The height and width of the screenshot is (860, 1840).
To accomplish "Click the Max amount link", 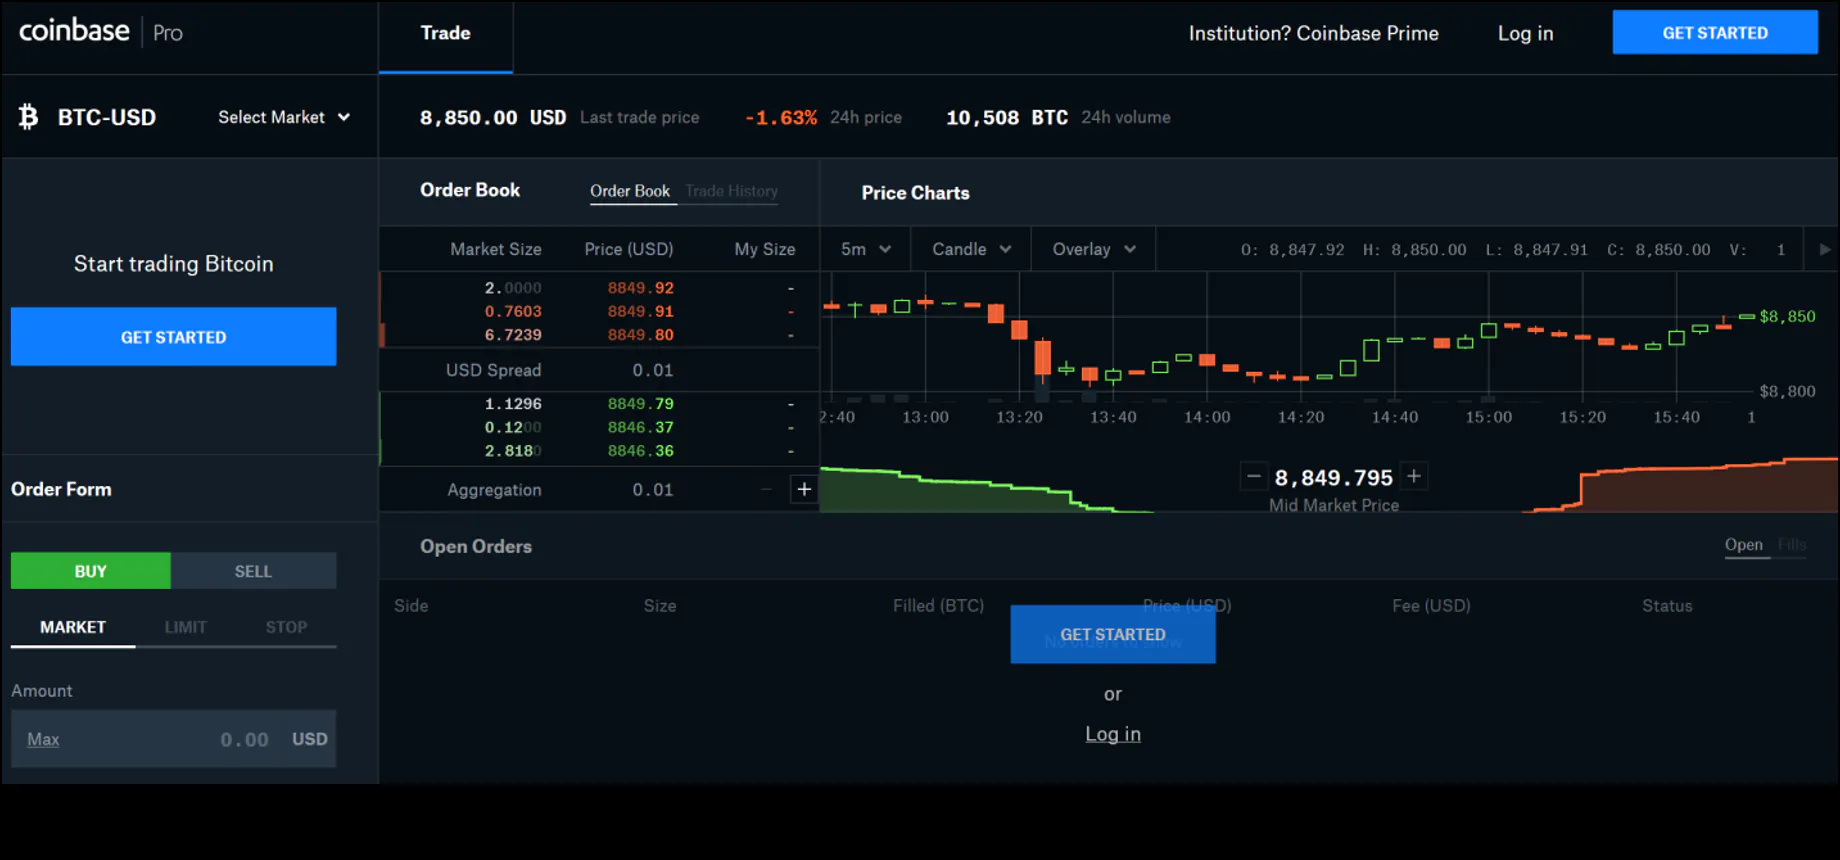I will [x=43, y=739].
